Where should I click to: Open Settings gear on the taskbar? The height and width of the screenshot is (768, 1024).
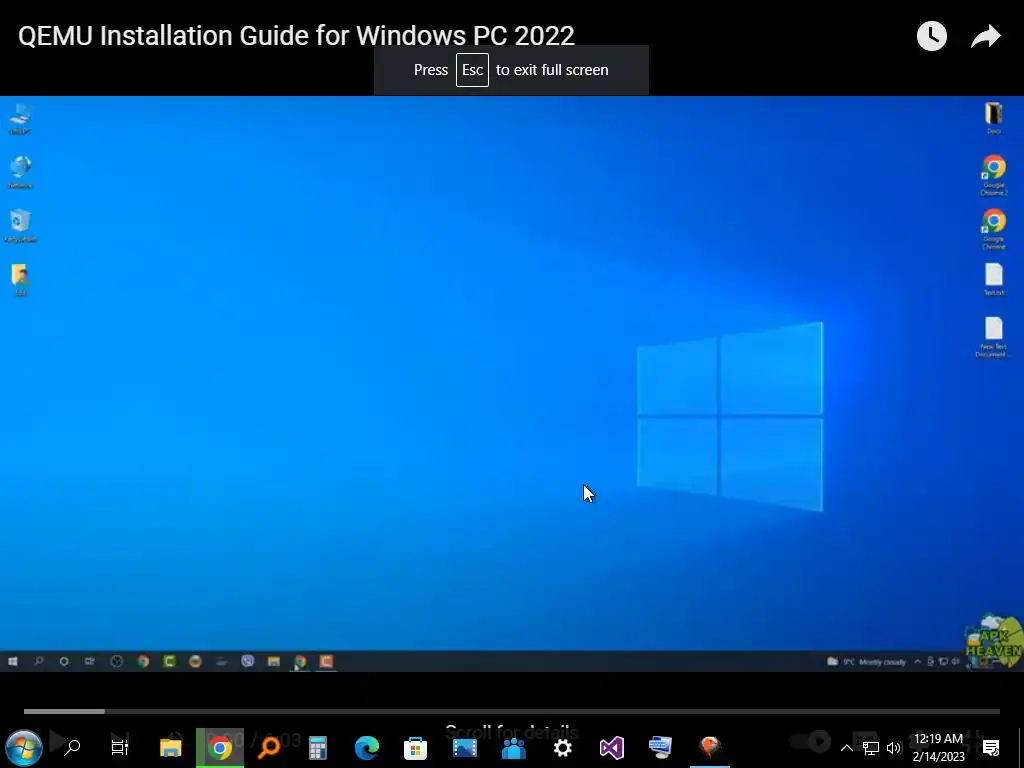pyautogui.click(x=562, y=748)
